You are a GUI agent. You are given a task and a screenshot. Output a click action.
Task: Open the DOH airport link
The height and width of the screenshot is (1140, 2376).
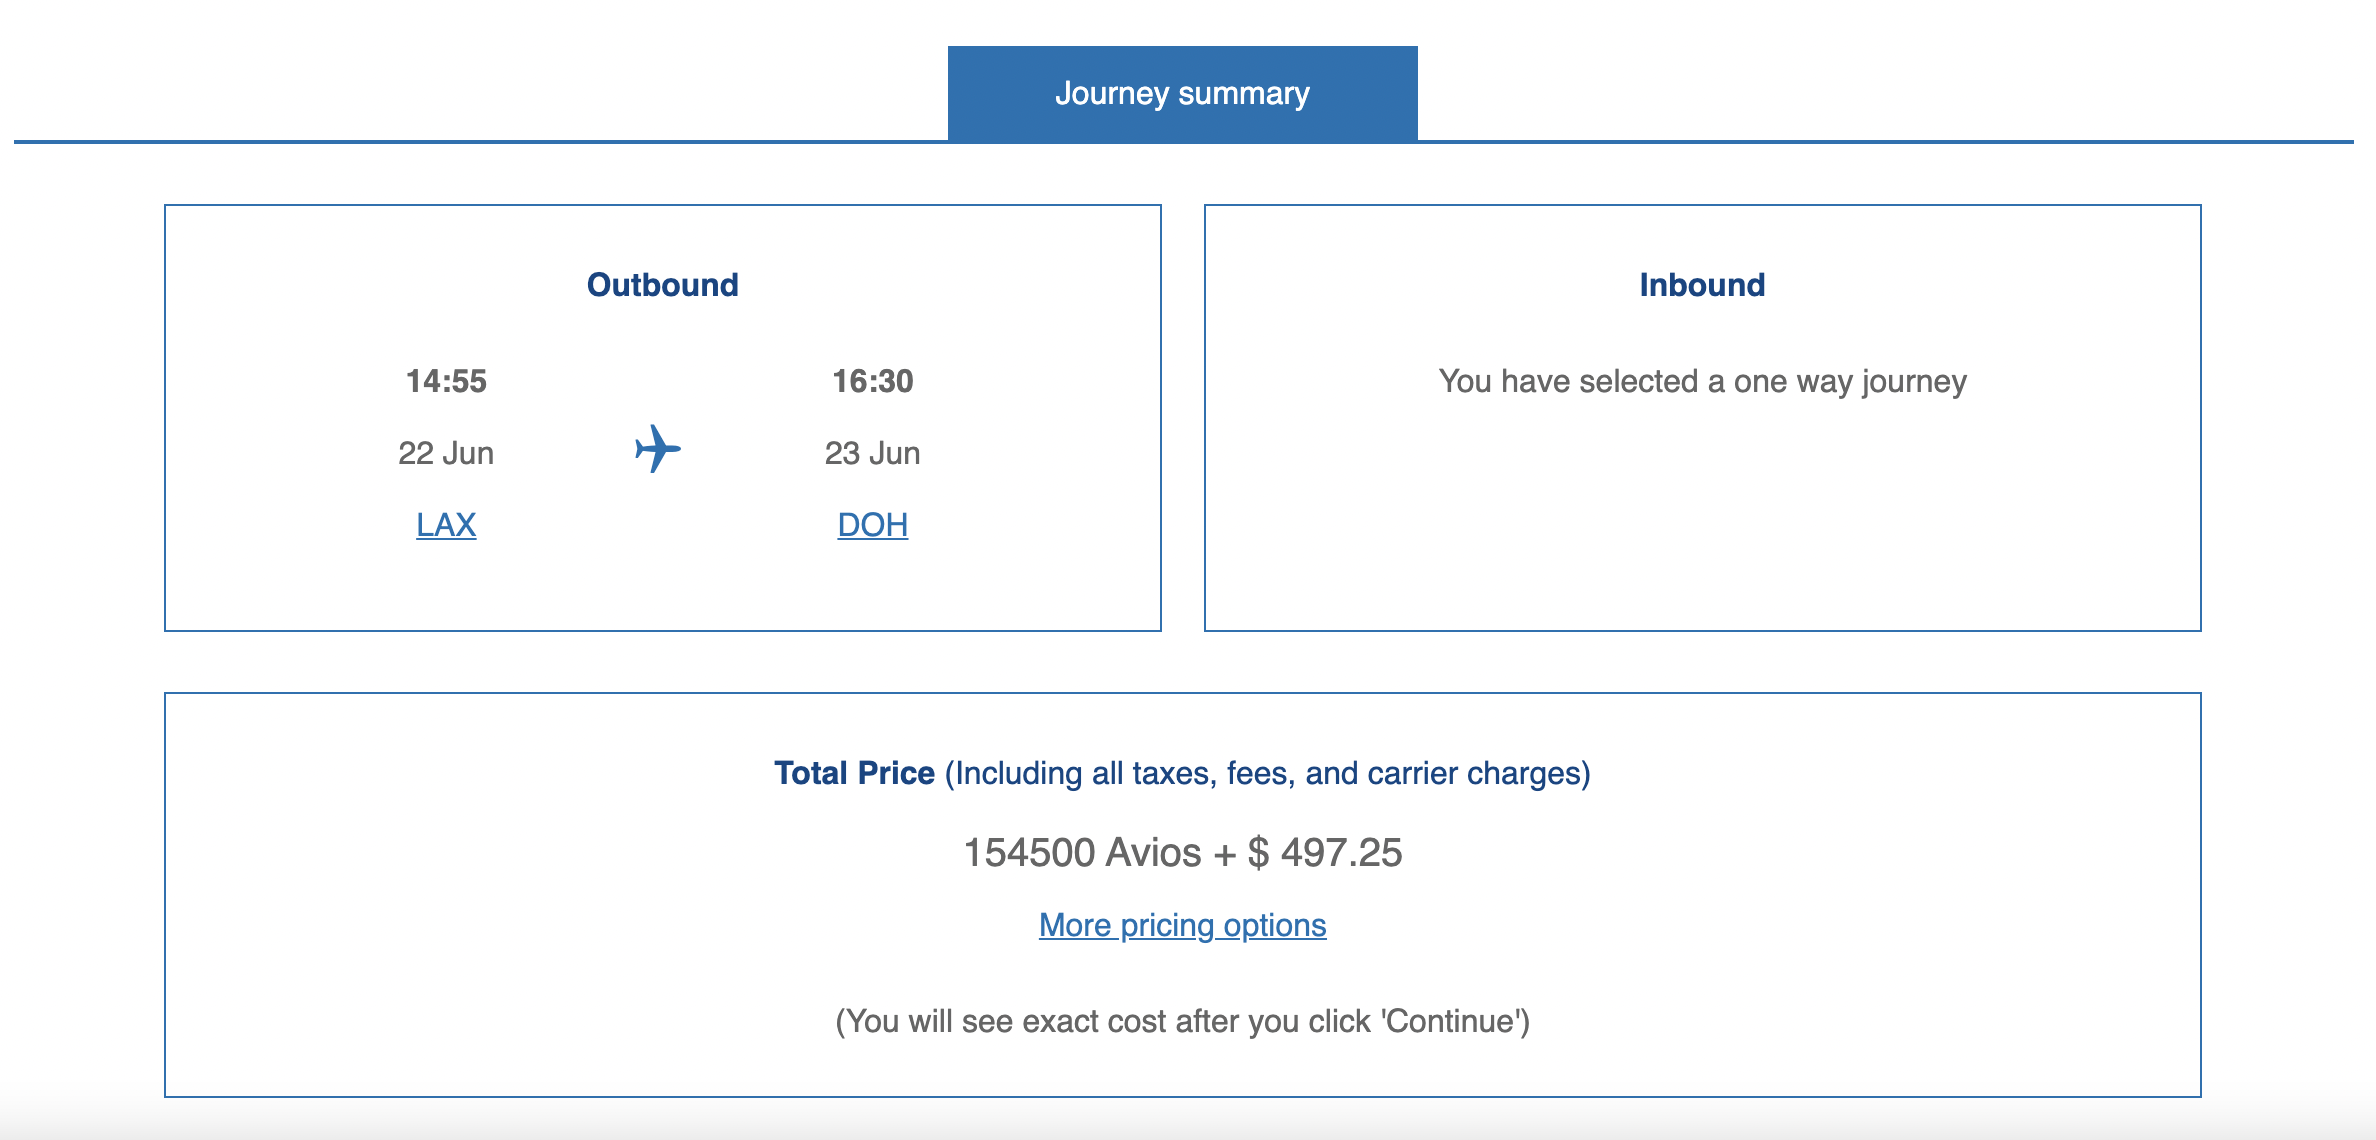tap(872, 525)
